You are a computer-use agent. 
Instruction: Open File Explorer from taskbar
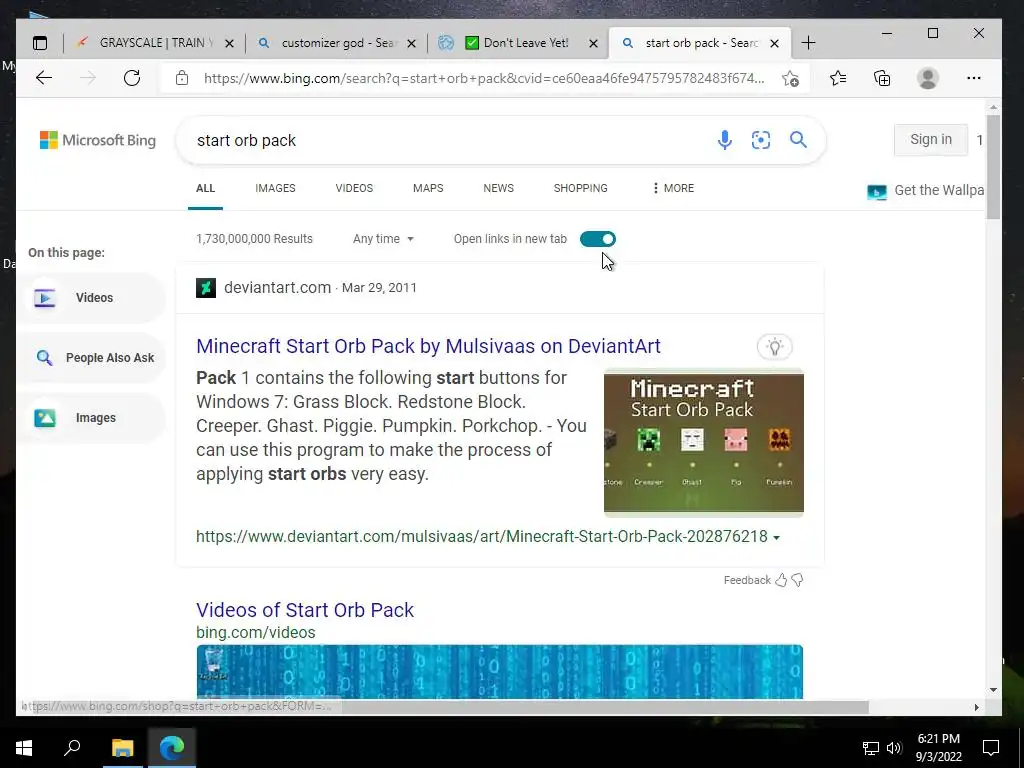(122, 748)
